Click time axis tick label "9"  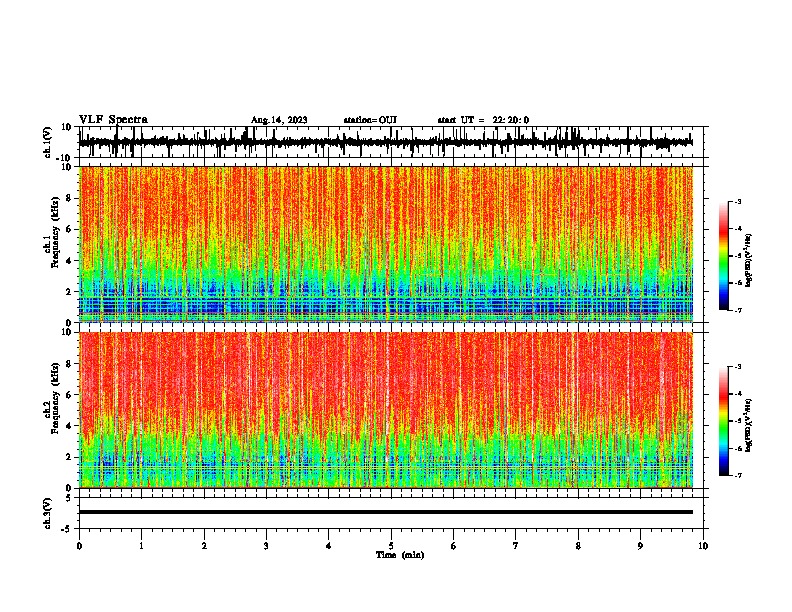click(x=640, y=546)
